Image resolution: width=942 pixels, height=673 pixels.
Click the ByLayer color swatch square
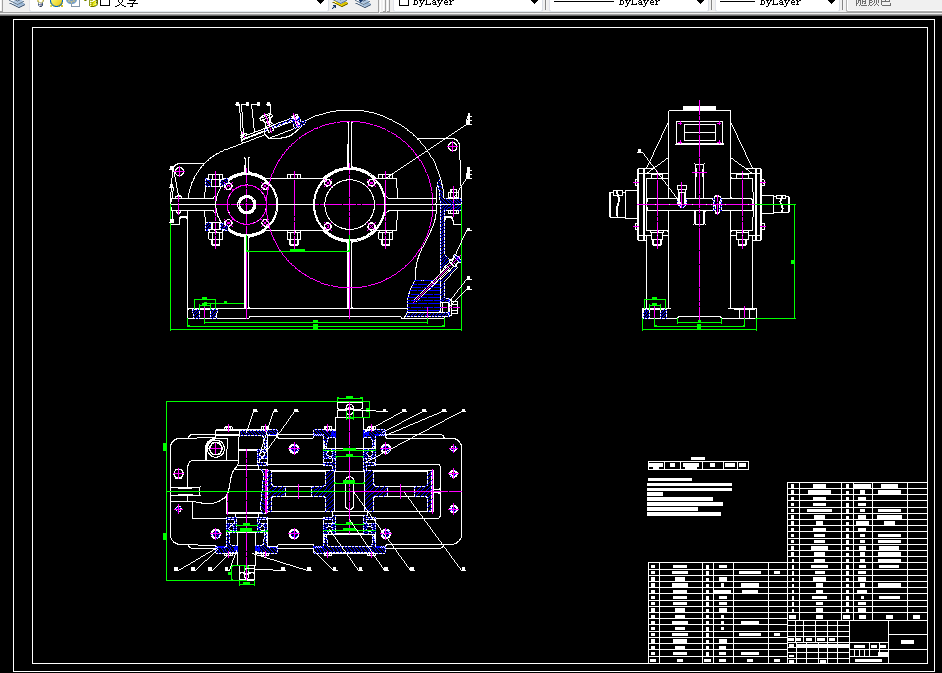(x=404, y=2)
